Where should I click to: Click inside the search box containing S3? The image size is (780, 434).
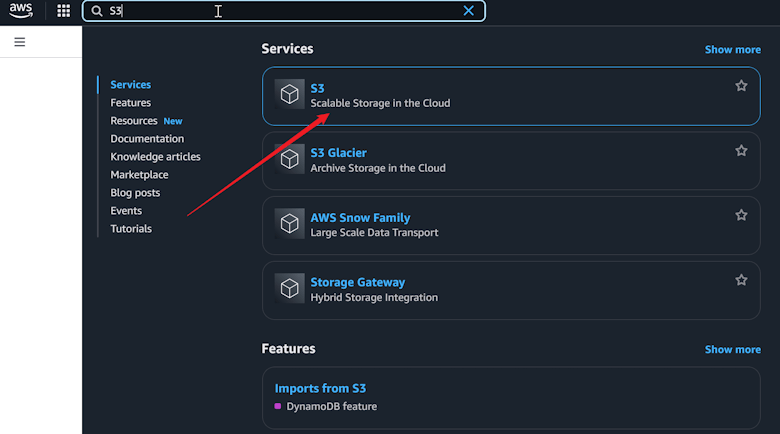point(284,11)
